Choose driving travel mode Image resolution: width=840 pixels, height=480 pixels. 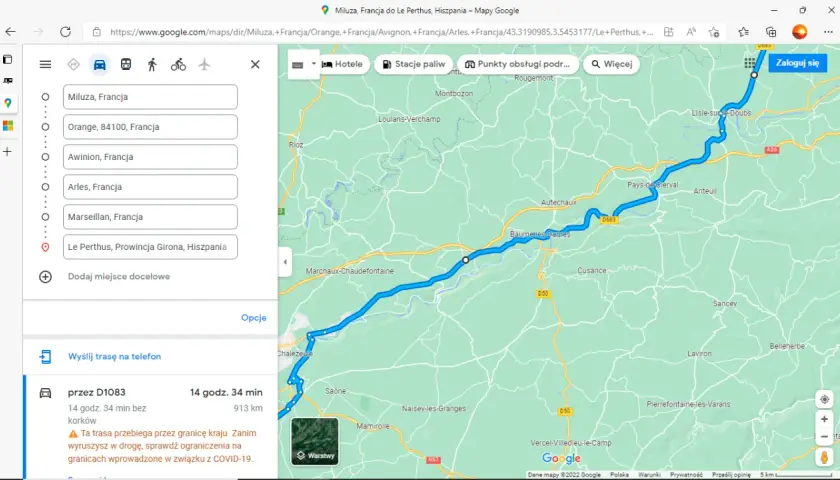click(100, 65)
